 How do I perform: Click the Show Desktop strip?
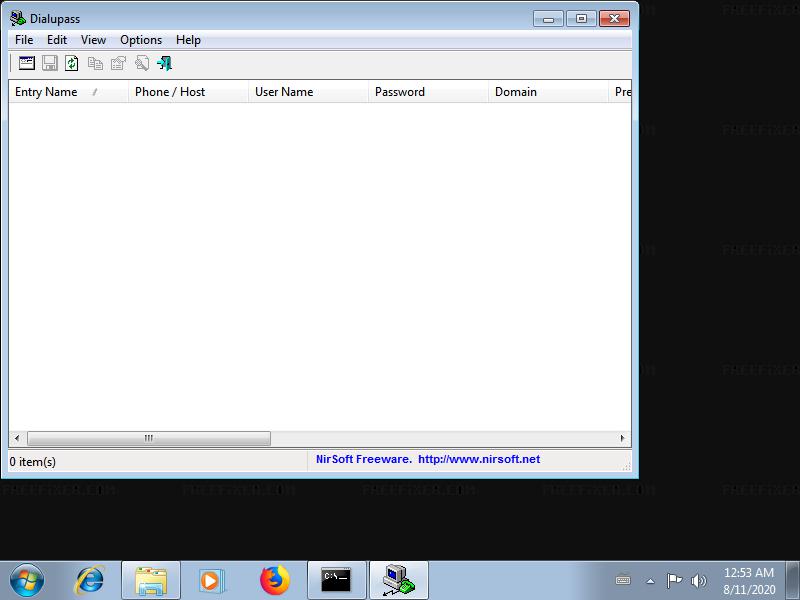tap(793, 581)
